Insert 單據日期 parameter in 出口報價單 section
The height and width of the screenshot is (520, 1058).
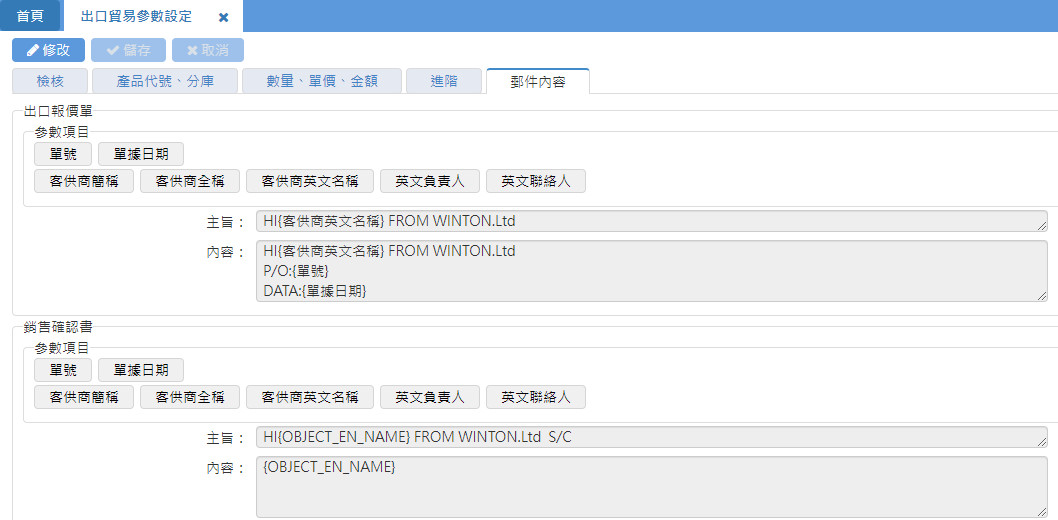pos(141,154)
